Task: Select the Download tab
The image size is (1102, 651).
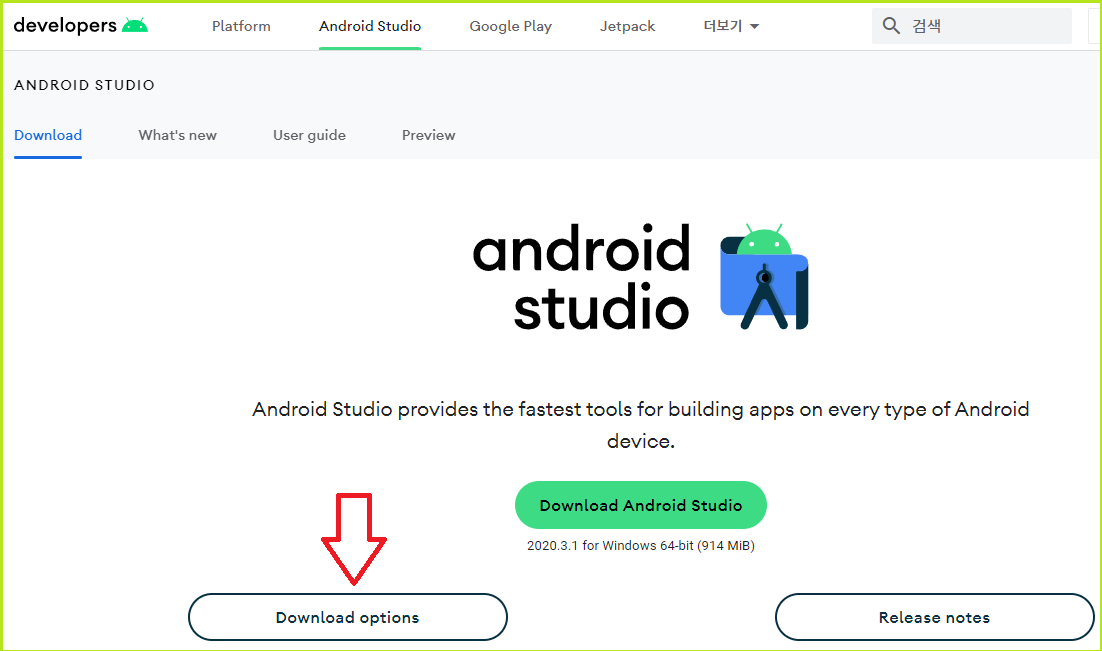Action: coord(48,135)
